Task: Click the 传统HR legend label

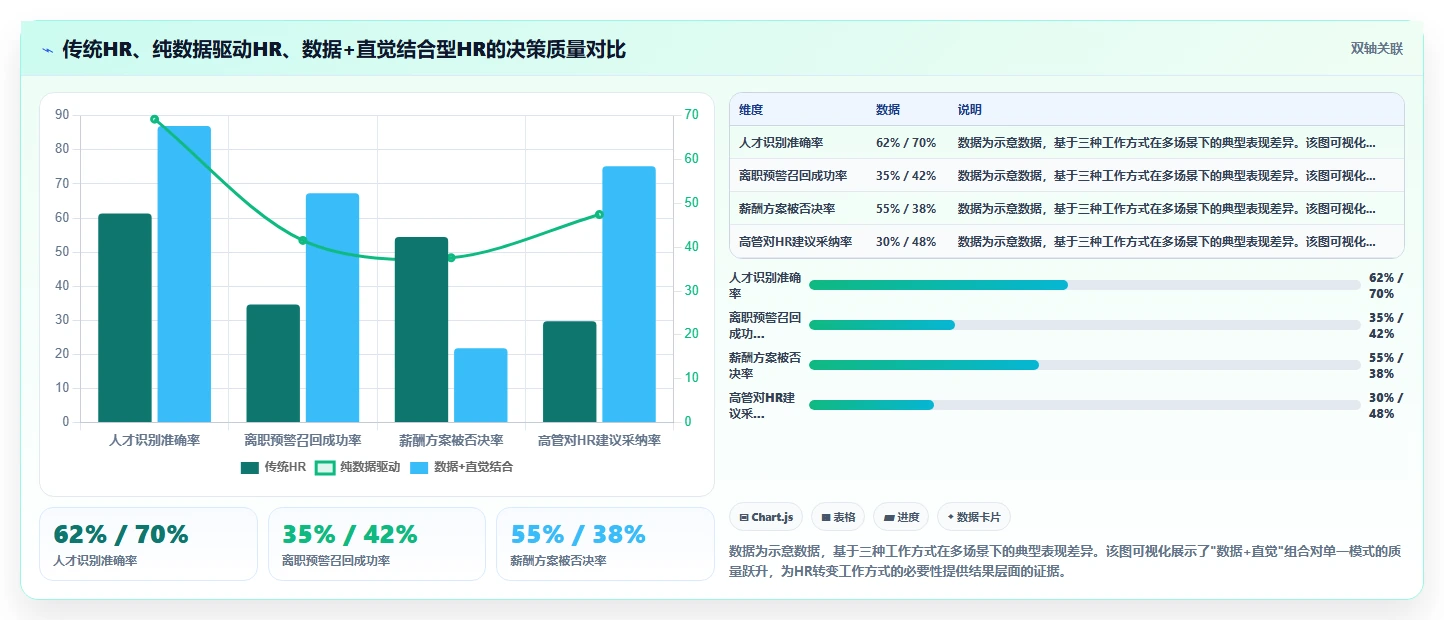Action: 285,467
